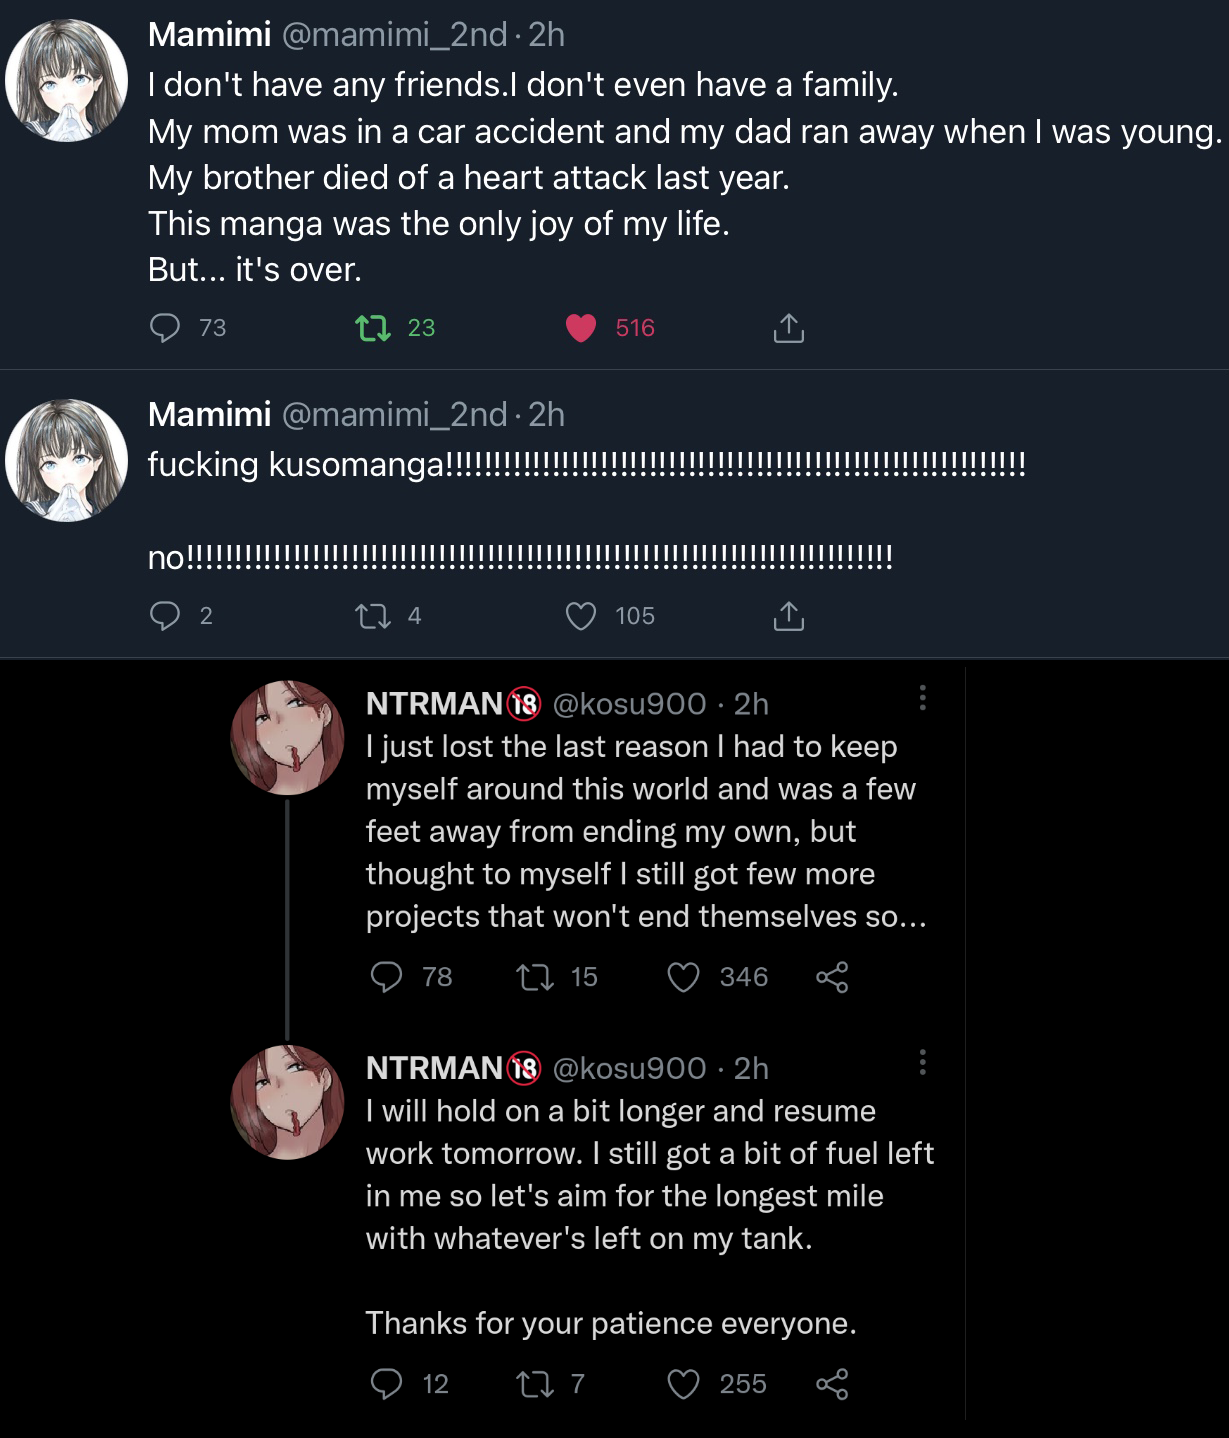This screenshot has width=1229, height=1438.
Task: Share the 'fucking kusomanga' tweet
Action: (x=789, y=616)
